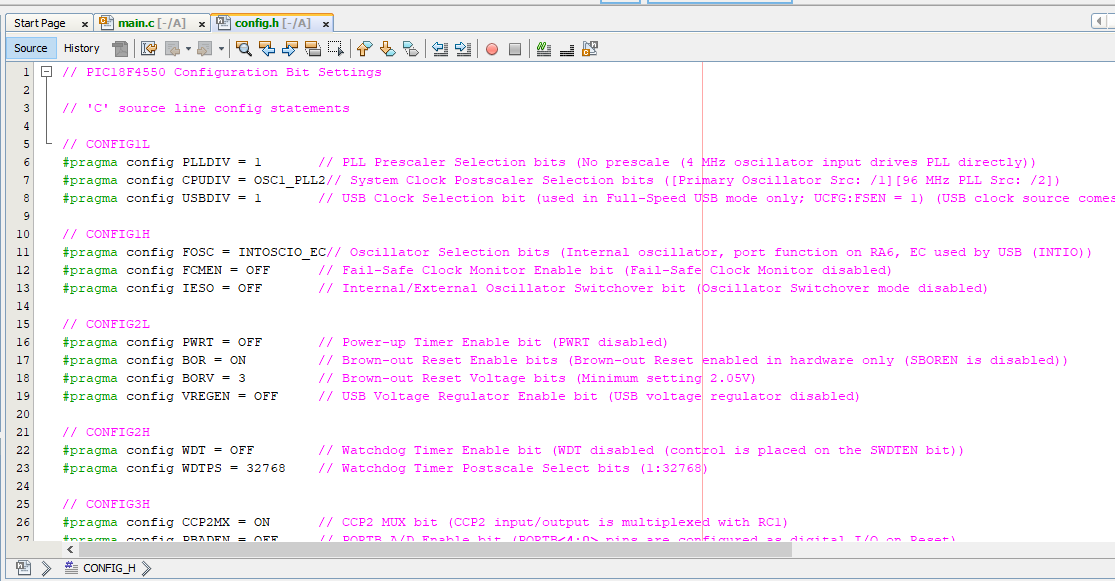Click 'WDT = OFF' pragma text
The width and height of the screenshot is (1115, 581).
pyautogui.click(x=158, y=450)
